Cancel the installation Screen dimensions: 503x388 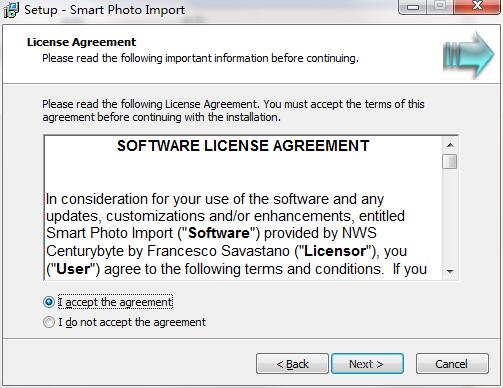[452, 364]
